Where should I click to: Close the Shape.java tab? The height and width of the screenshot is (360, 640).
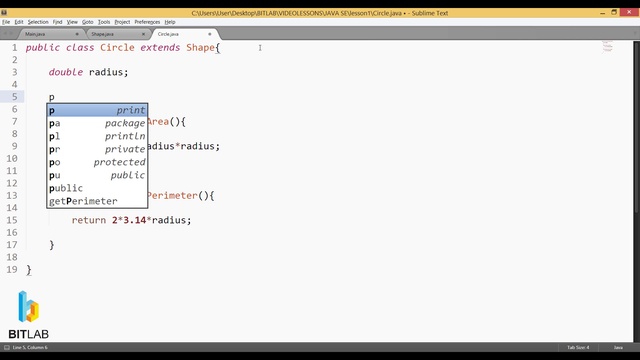pyautogui.click(x=143, y=34)
